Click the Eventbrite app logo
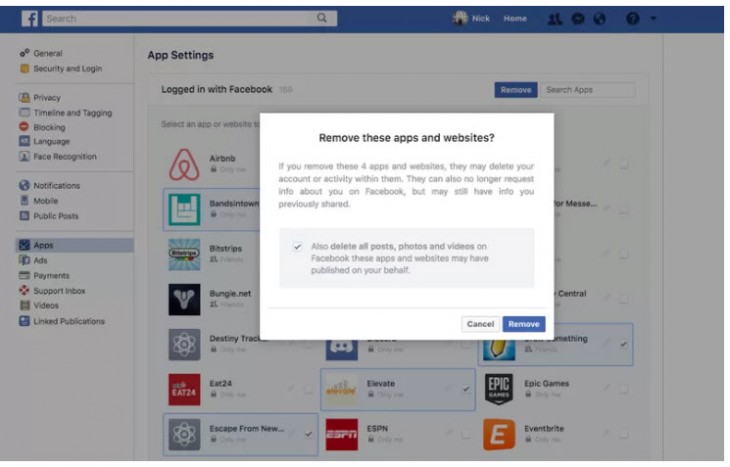Image resolution: width=730 pixels, height=467 pixels. point(499,435)
